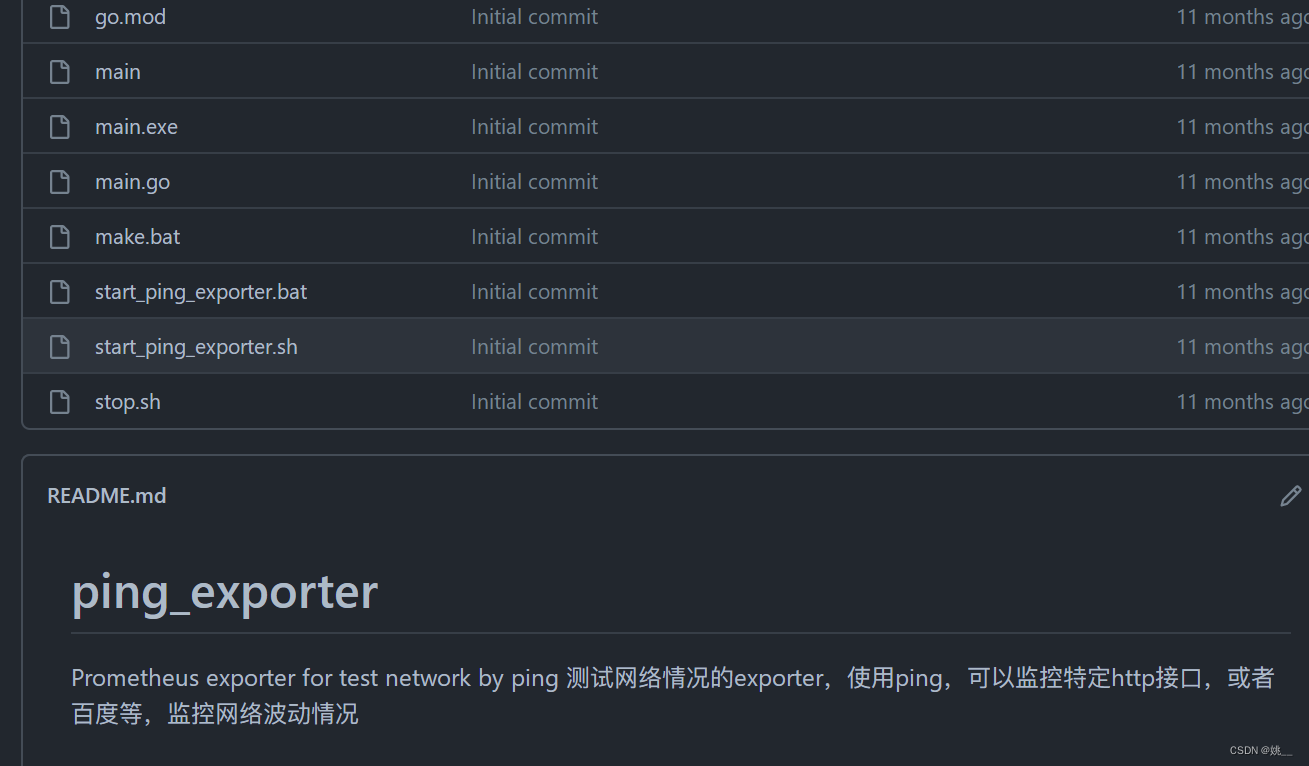This screenshot has width=1309, height=766.
Task: View the Initial commit for go.mod
Action: tap(534, 16)
